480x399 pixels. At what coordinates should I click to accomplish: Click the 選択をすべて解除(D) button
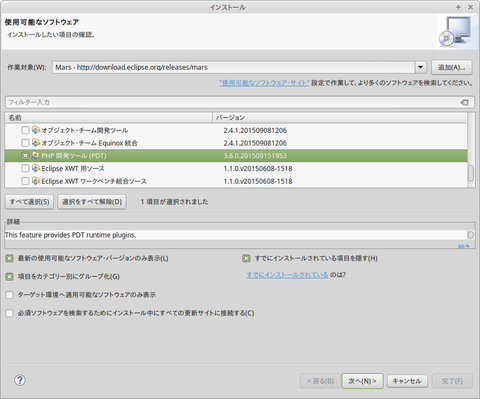[92, 202]
